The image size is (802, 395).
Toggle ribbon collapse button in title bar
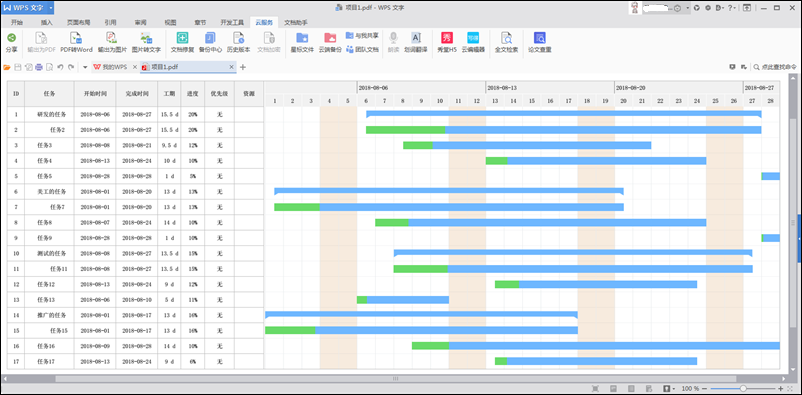tap(747, 8)
